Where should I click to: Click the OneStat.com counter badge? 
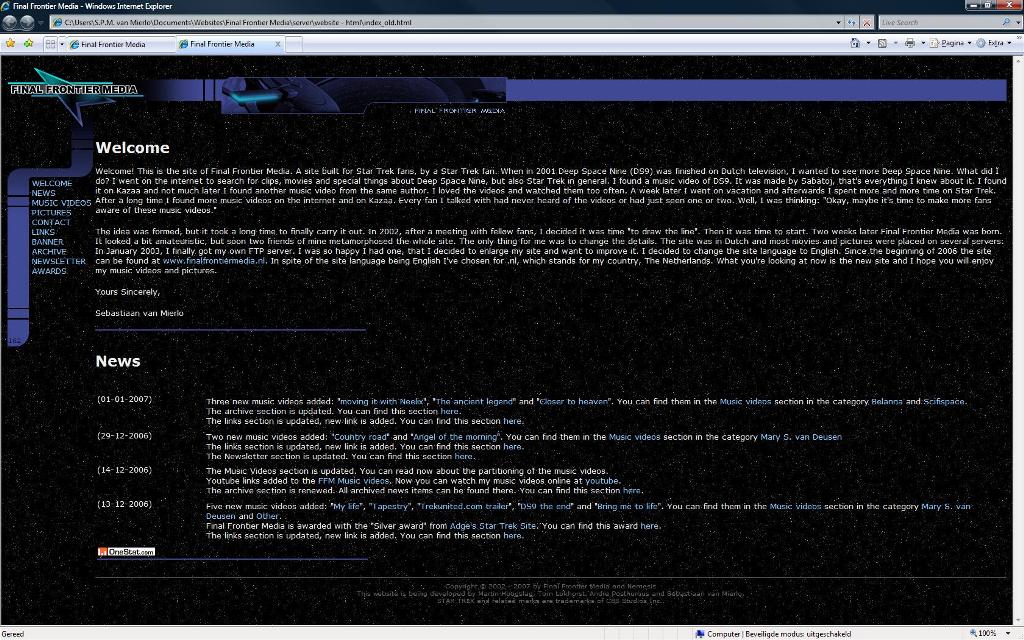point(126,552)
